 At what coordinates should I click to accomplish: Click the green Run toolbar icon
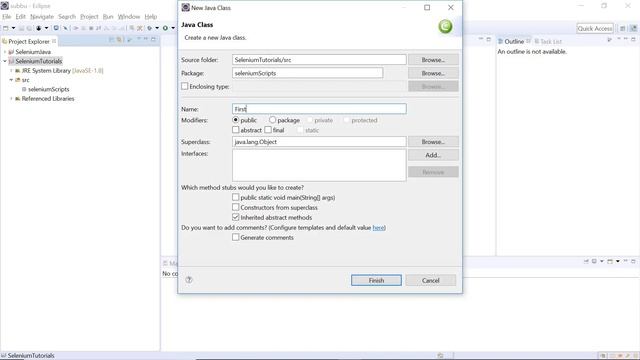[165, 28]
